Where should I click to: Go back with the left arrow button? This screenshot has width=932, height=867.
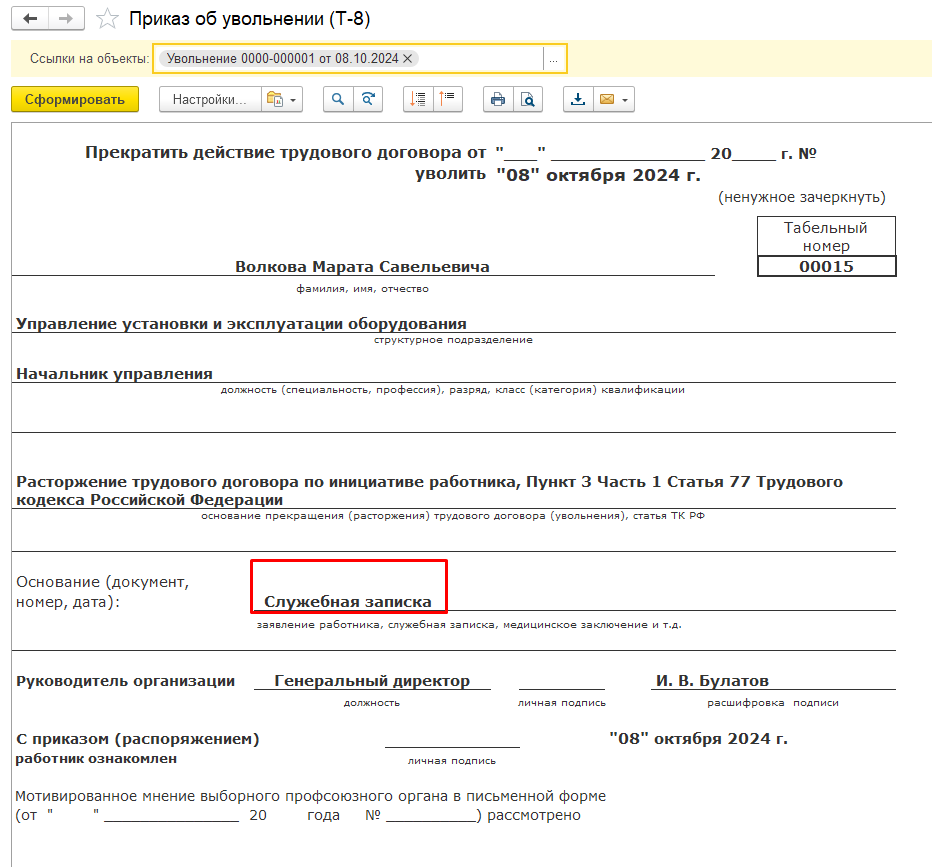(30, 19)
